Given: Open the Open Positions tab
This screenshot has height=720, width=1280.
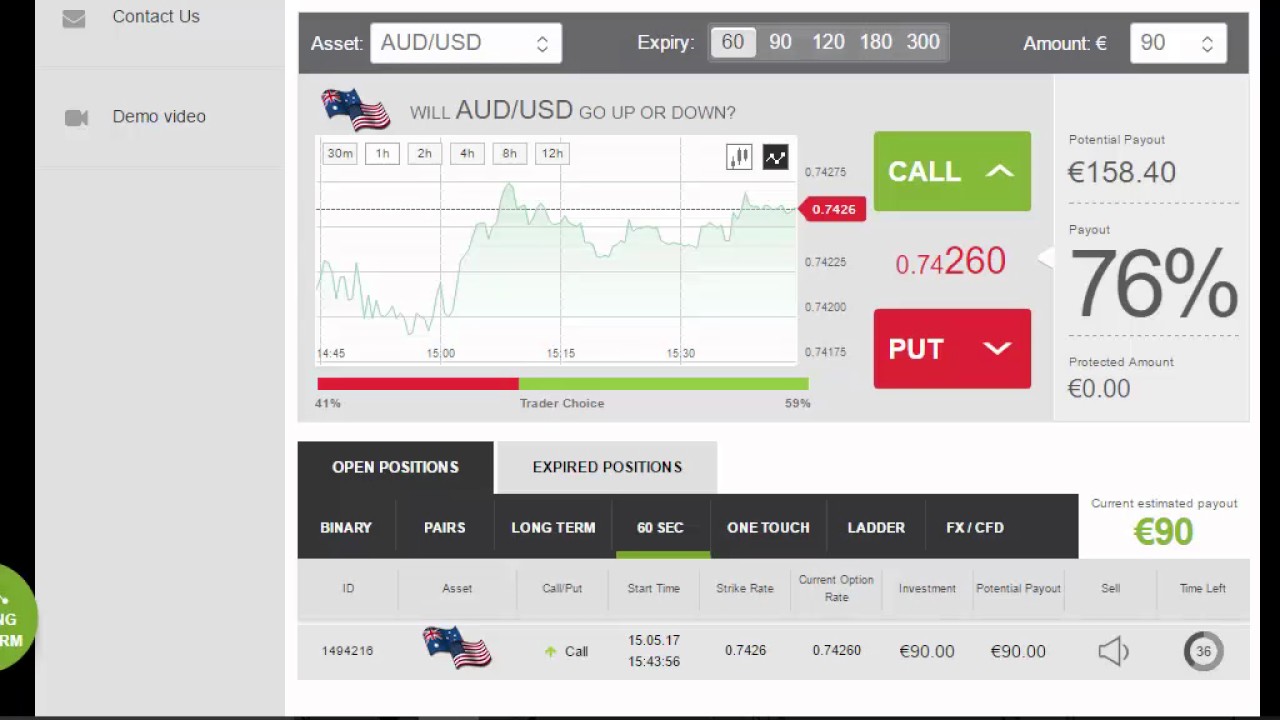Looking at the screenshot, I should [395, 467].
